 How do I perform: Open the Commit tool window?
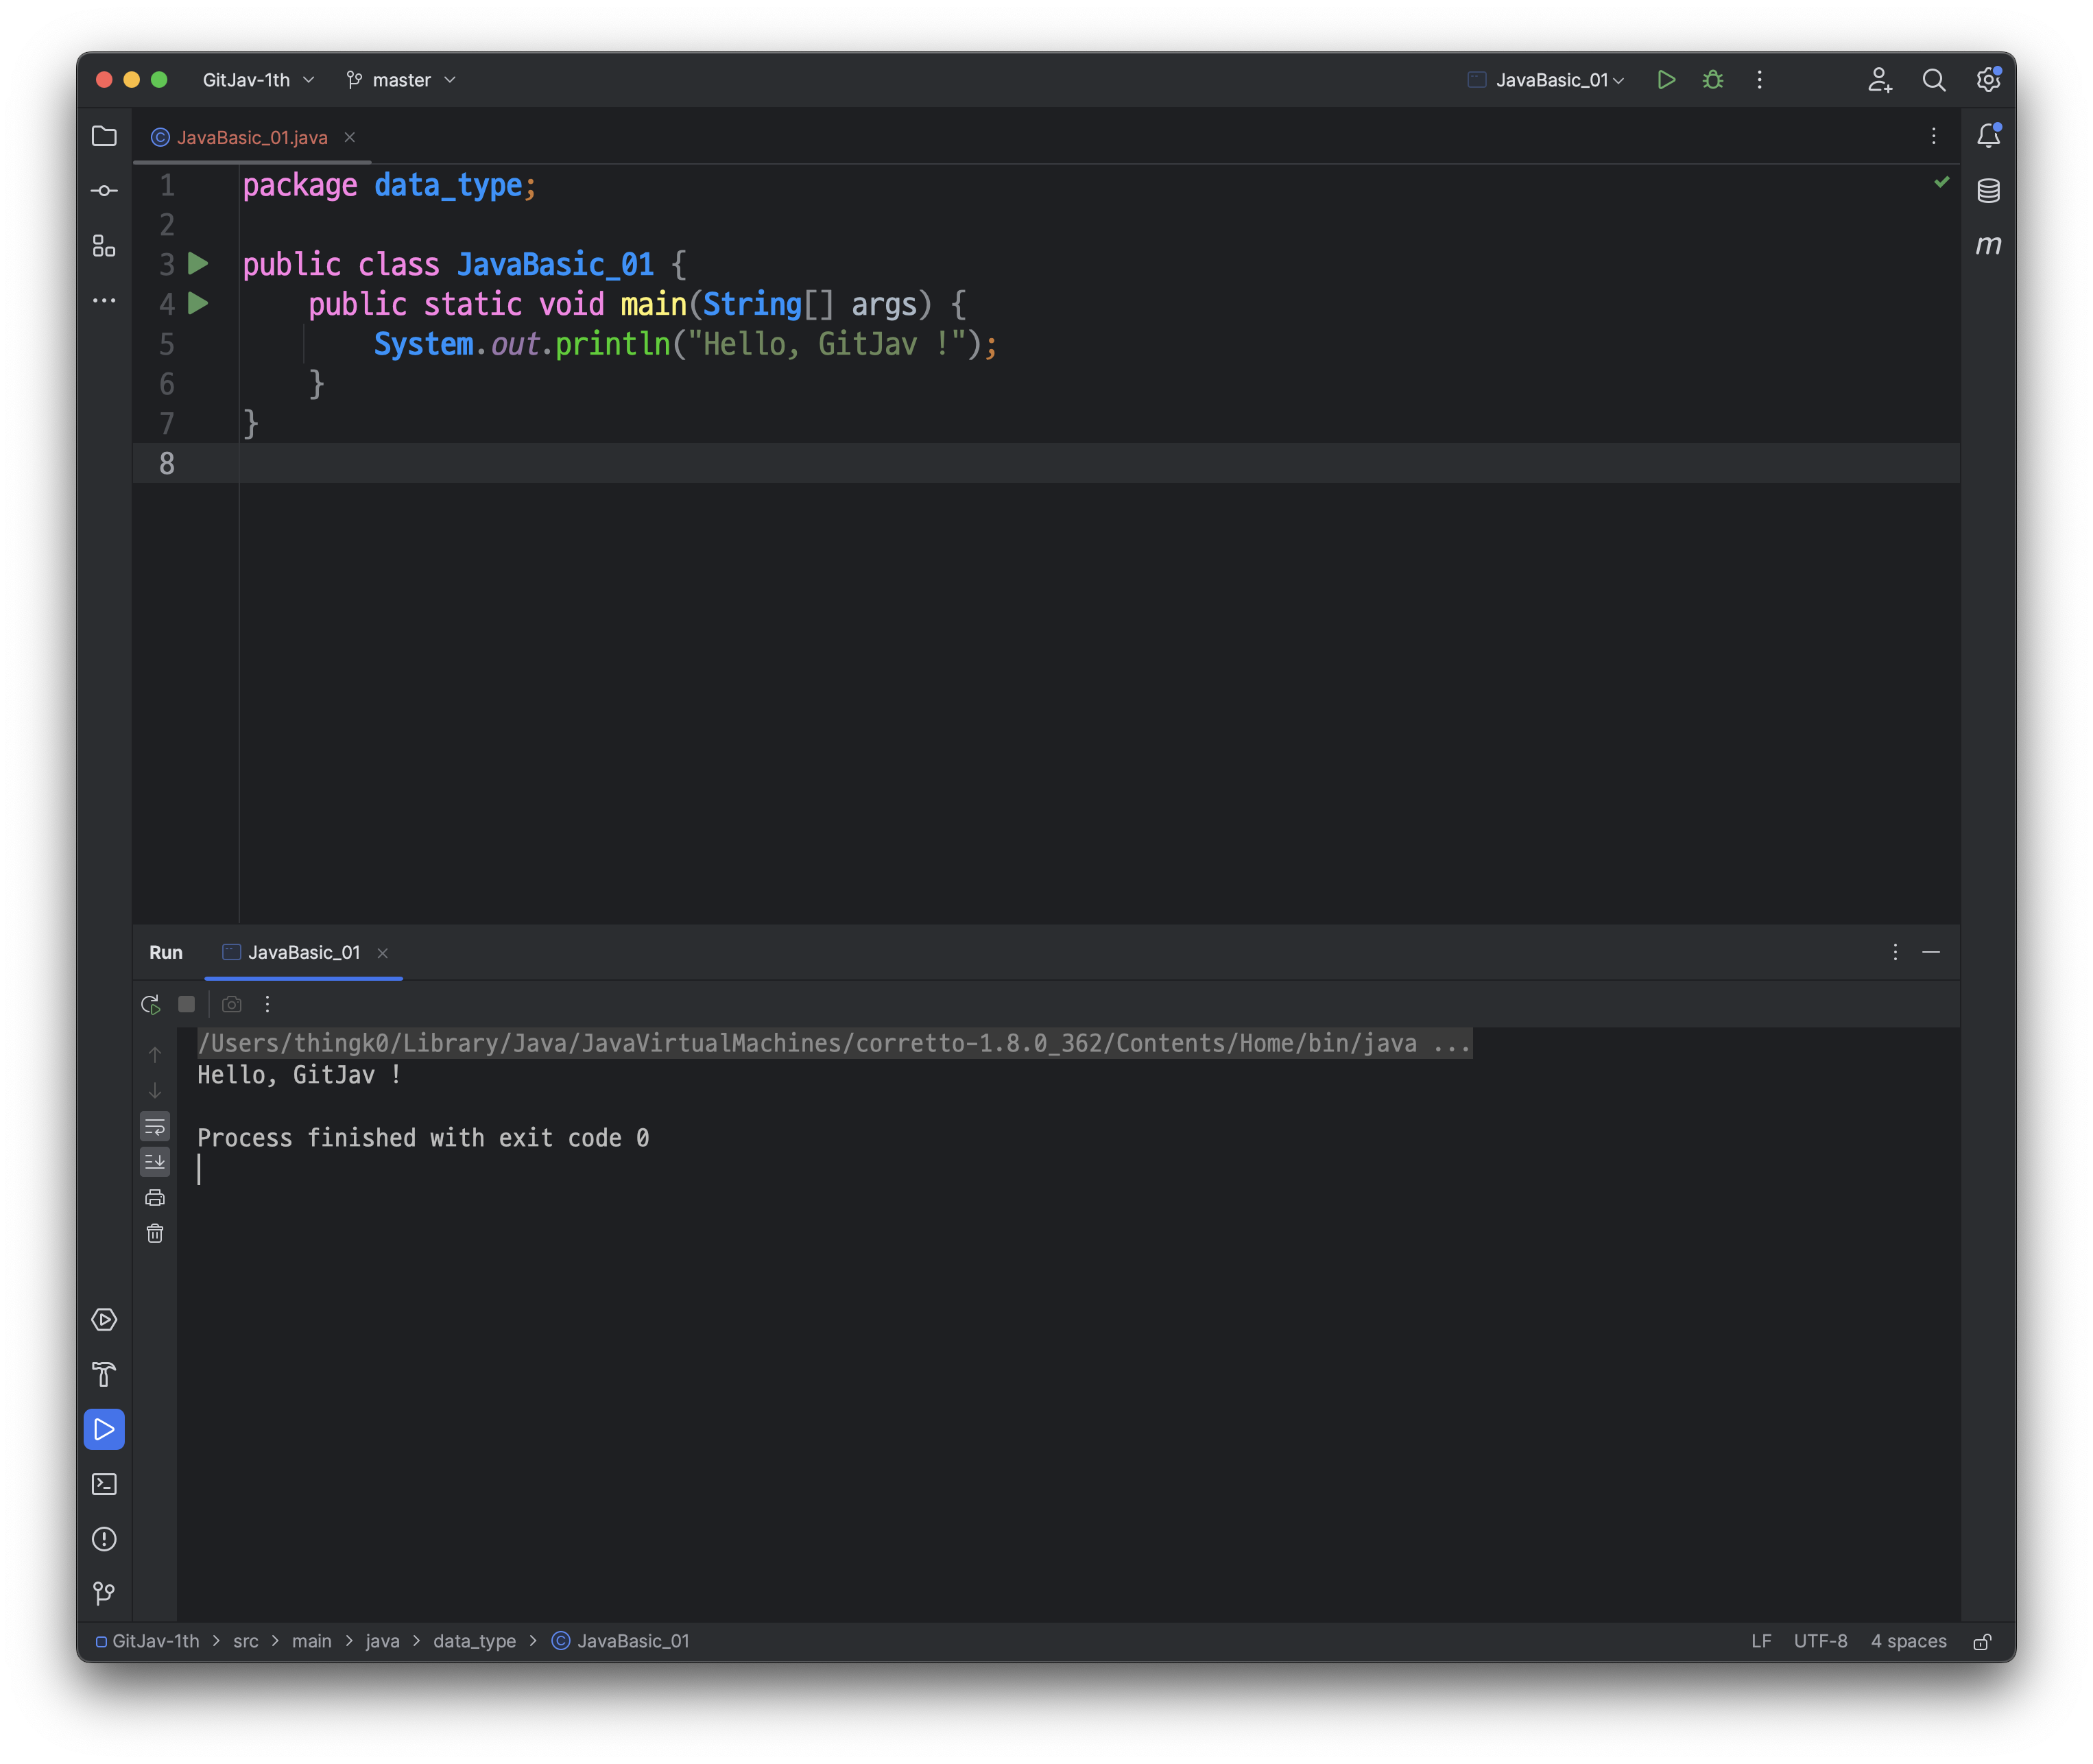click(x=104, y=191)
